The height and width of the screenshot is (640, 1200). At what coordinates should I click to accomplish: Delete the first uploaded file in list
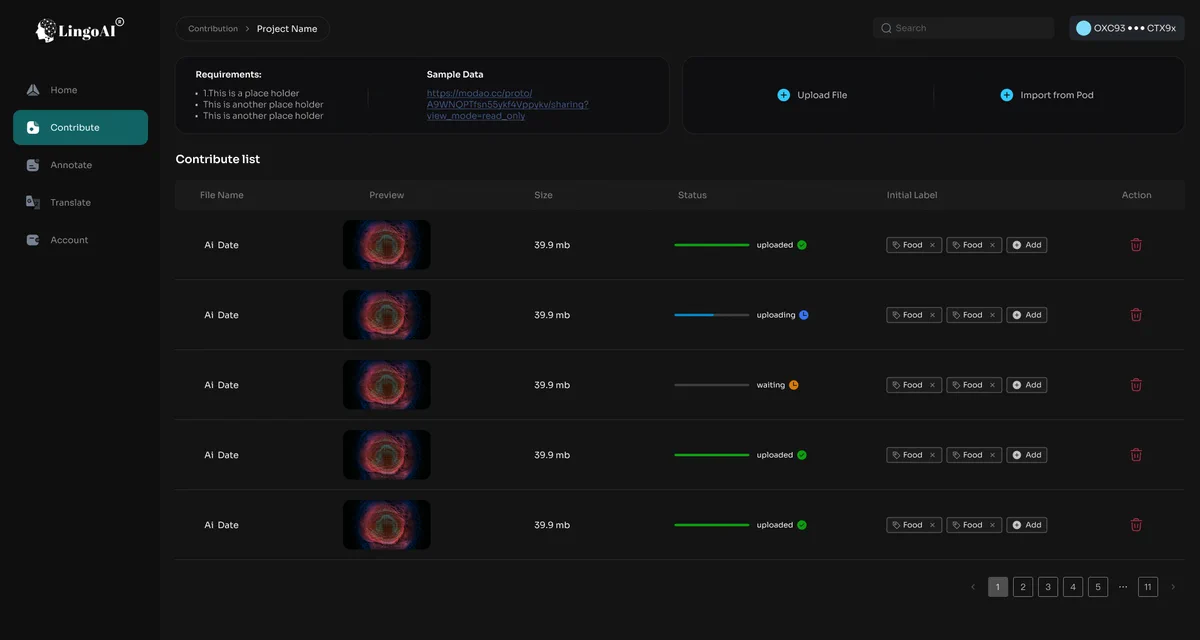[x=1136, y=245]
